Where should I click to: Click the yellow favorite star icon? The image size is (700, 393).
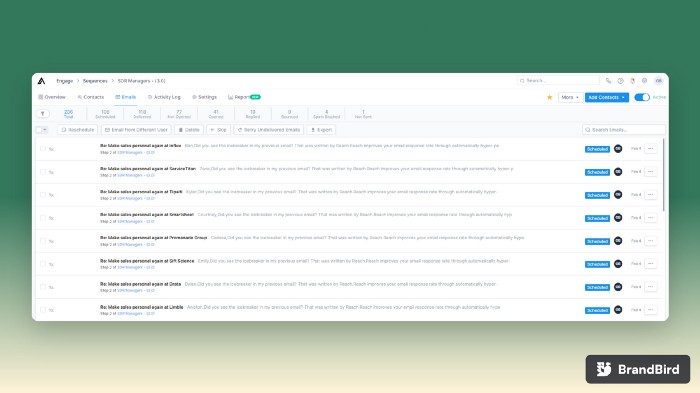550,97
